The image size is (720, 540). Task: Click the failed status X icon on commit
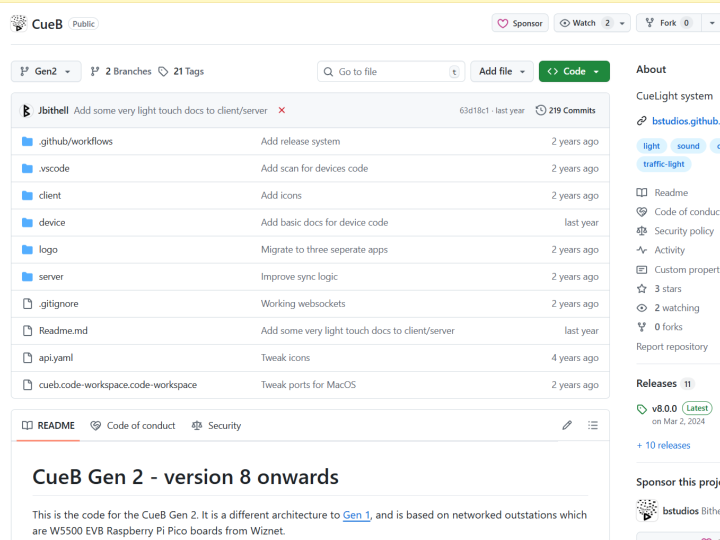point(282,110)
